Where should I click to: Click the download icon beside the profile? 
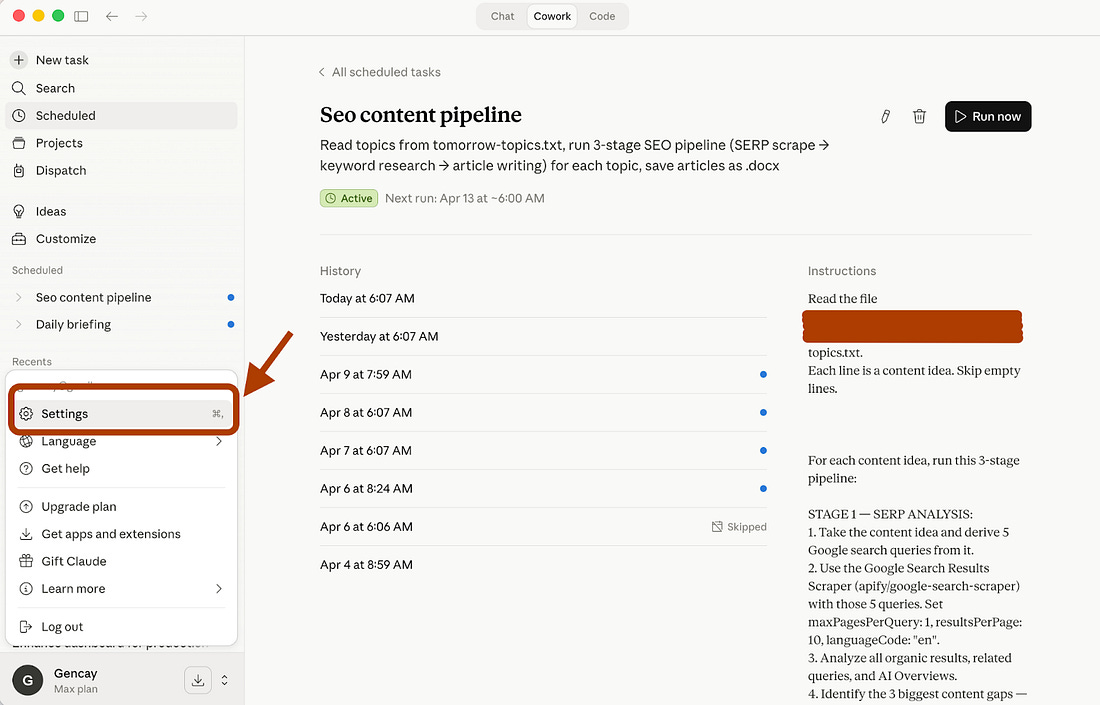tap(198, 680)
